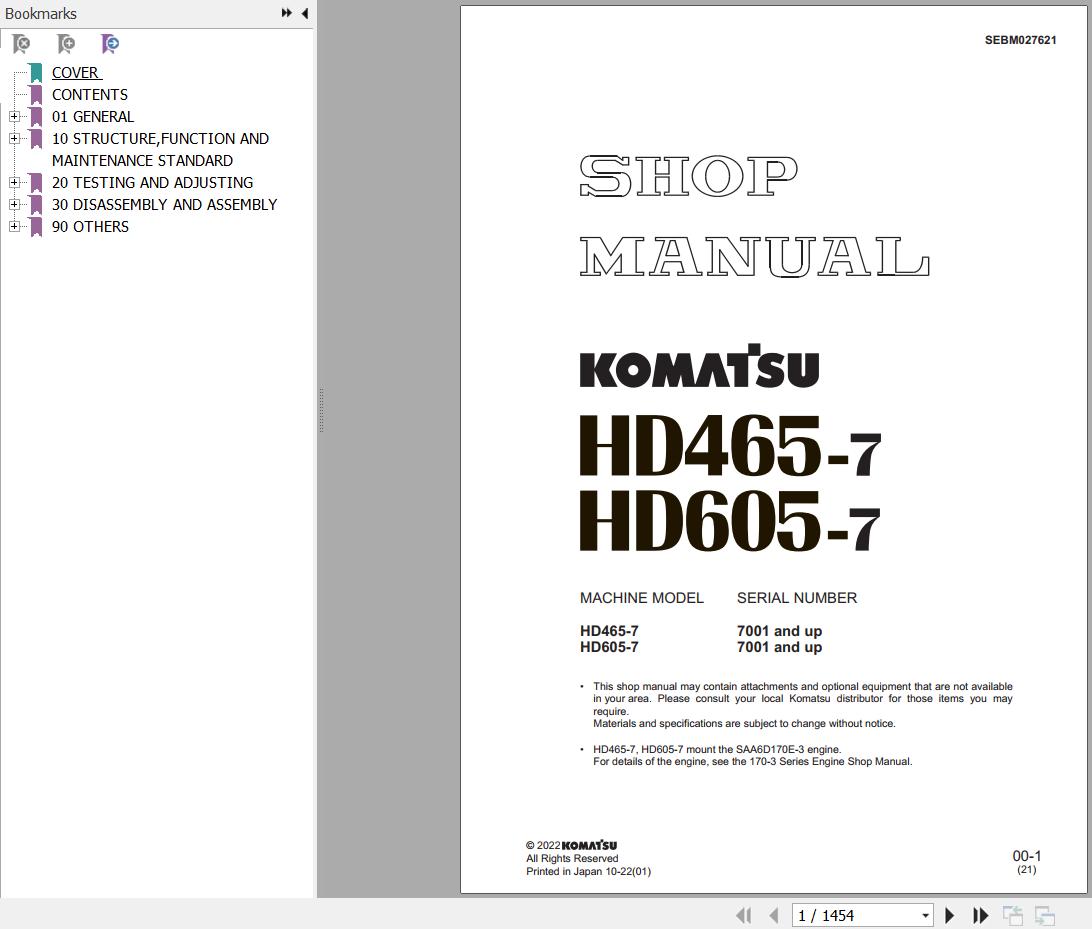
Task: Select the 30 DISASSEMBLY AND ASSEMBLY bookmark
Action: [164, 205]
